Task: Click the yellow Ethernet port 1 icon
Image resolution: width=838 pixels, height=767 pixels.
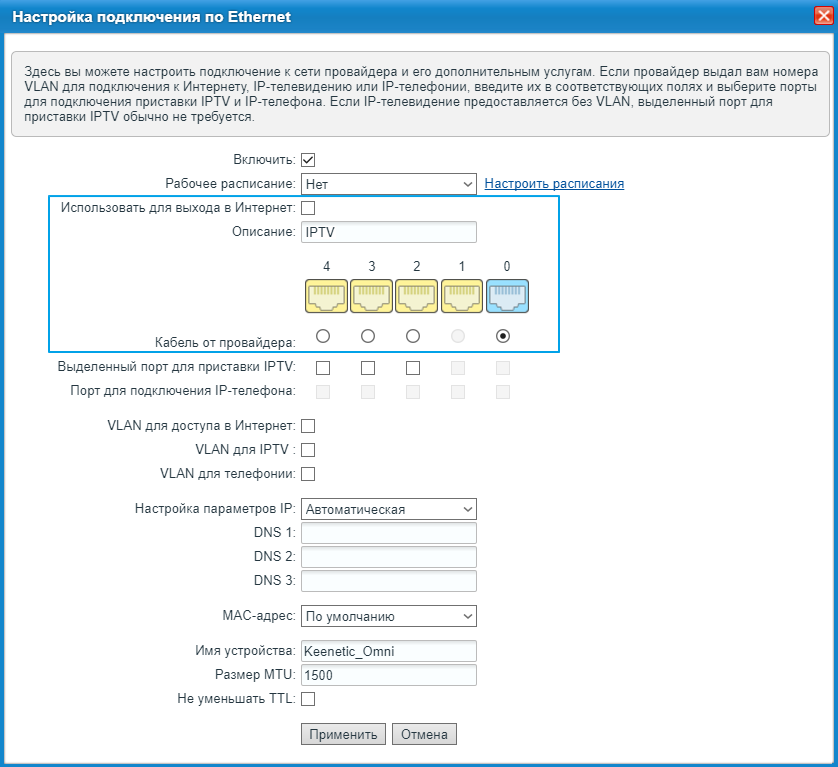Action: click(x=462, y=297)
